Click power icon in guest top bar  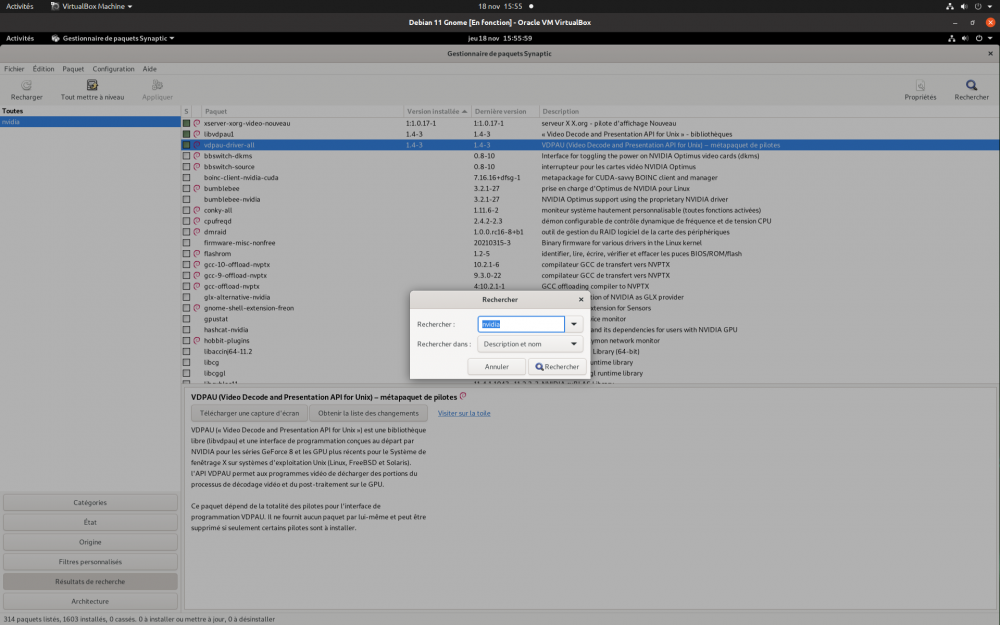tap(979, 38)
